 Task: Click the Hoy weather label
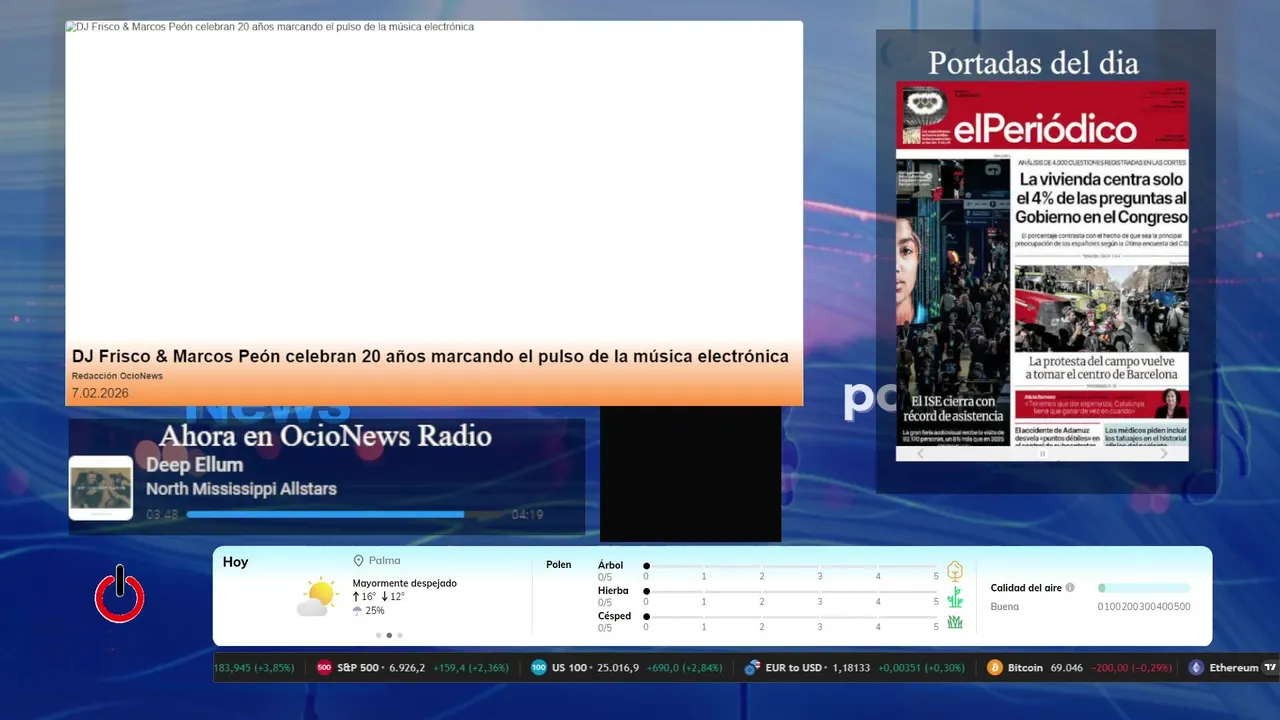tap(235, 562)
